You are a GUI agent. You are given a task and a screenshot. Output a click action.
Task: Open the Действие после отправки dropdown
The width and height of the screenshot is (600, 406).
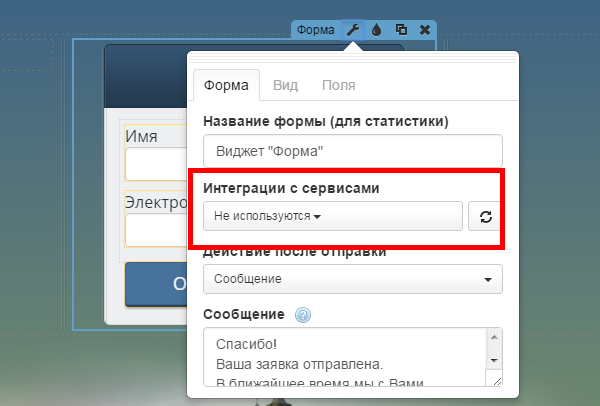[x=352, y=279]
